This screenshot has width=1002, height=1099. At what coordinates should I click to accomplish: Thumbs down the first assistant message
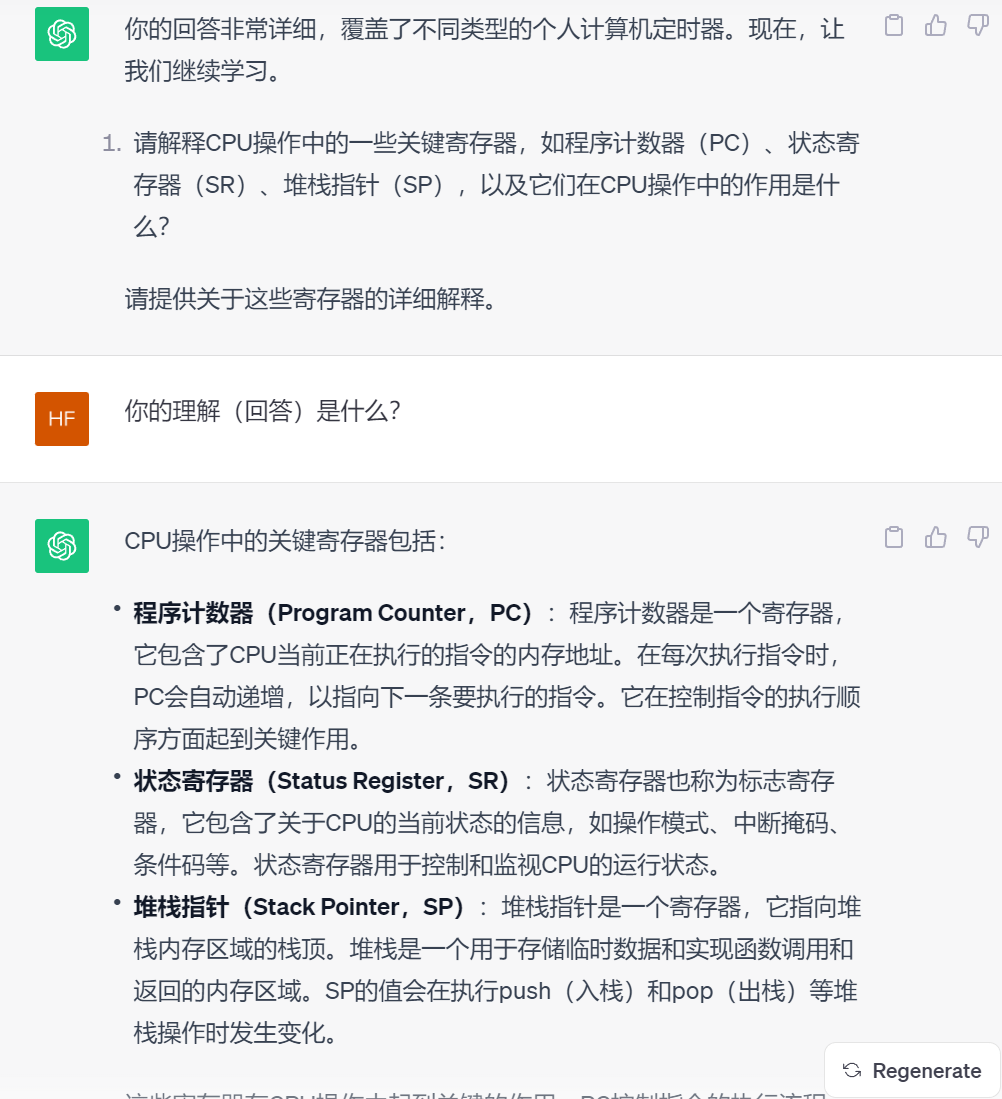[x=977, y=26]
